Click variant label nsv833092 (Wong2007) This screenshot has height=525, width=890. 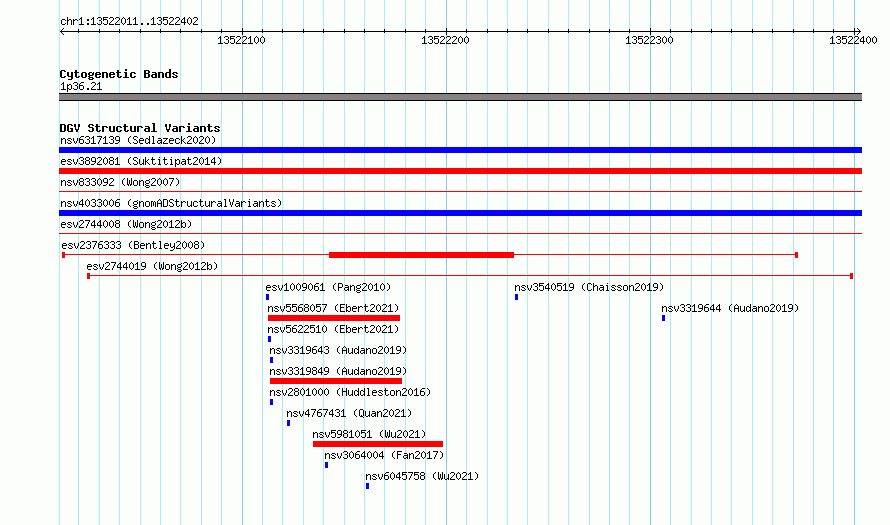tap(120, 182)
